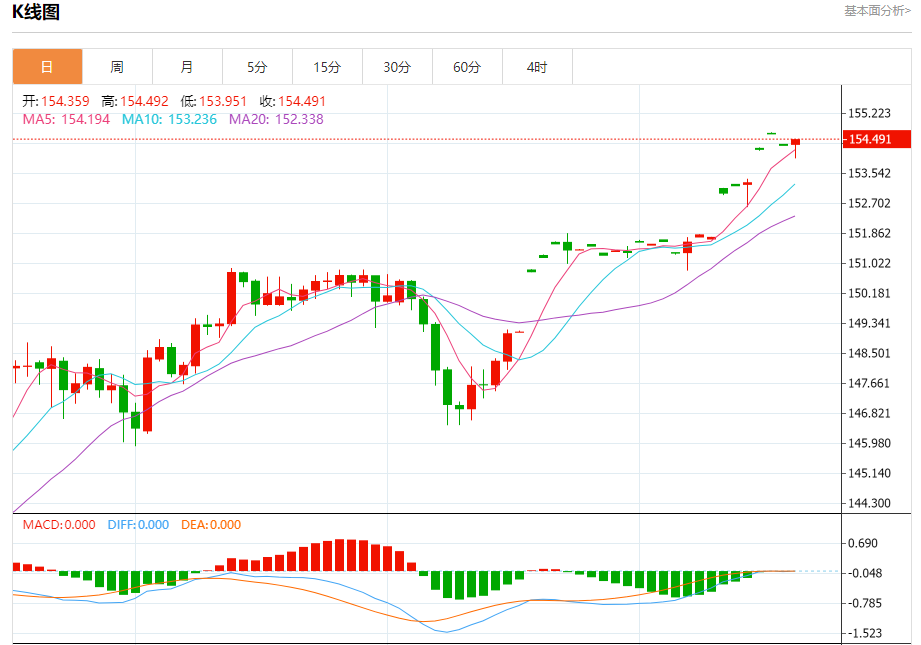
Task: Click the MA5 indicator label
Action: pos(66,119)
